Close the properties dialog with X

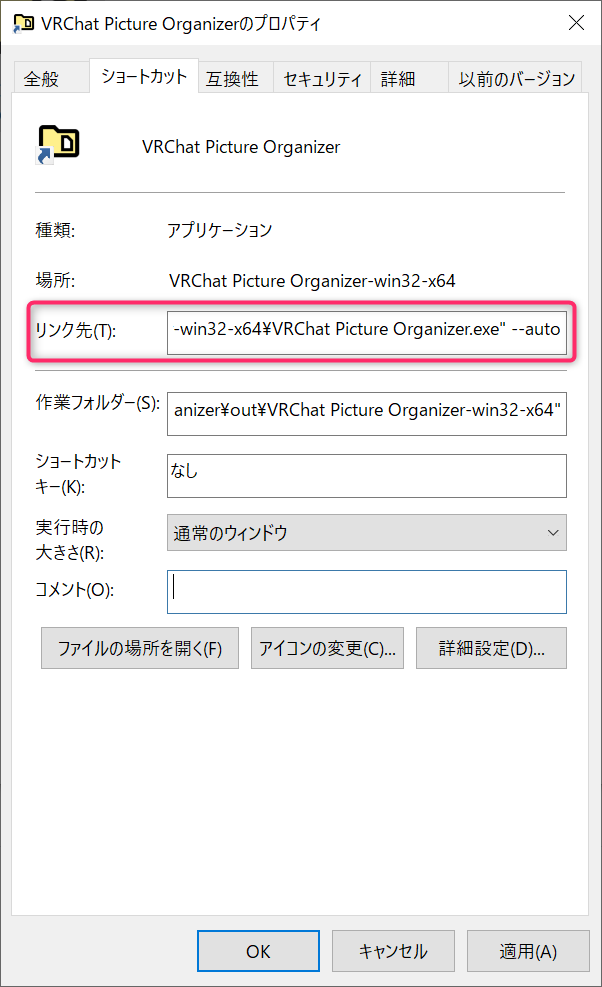click(x=576, y=23)
